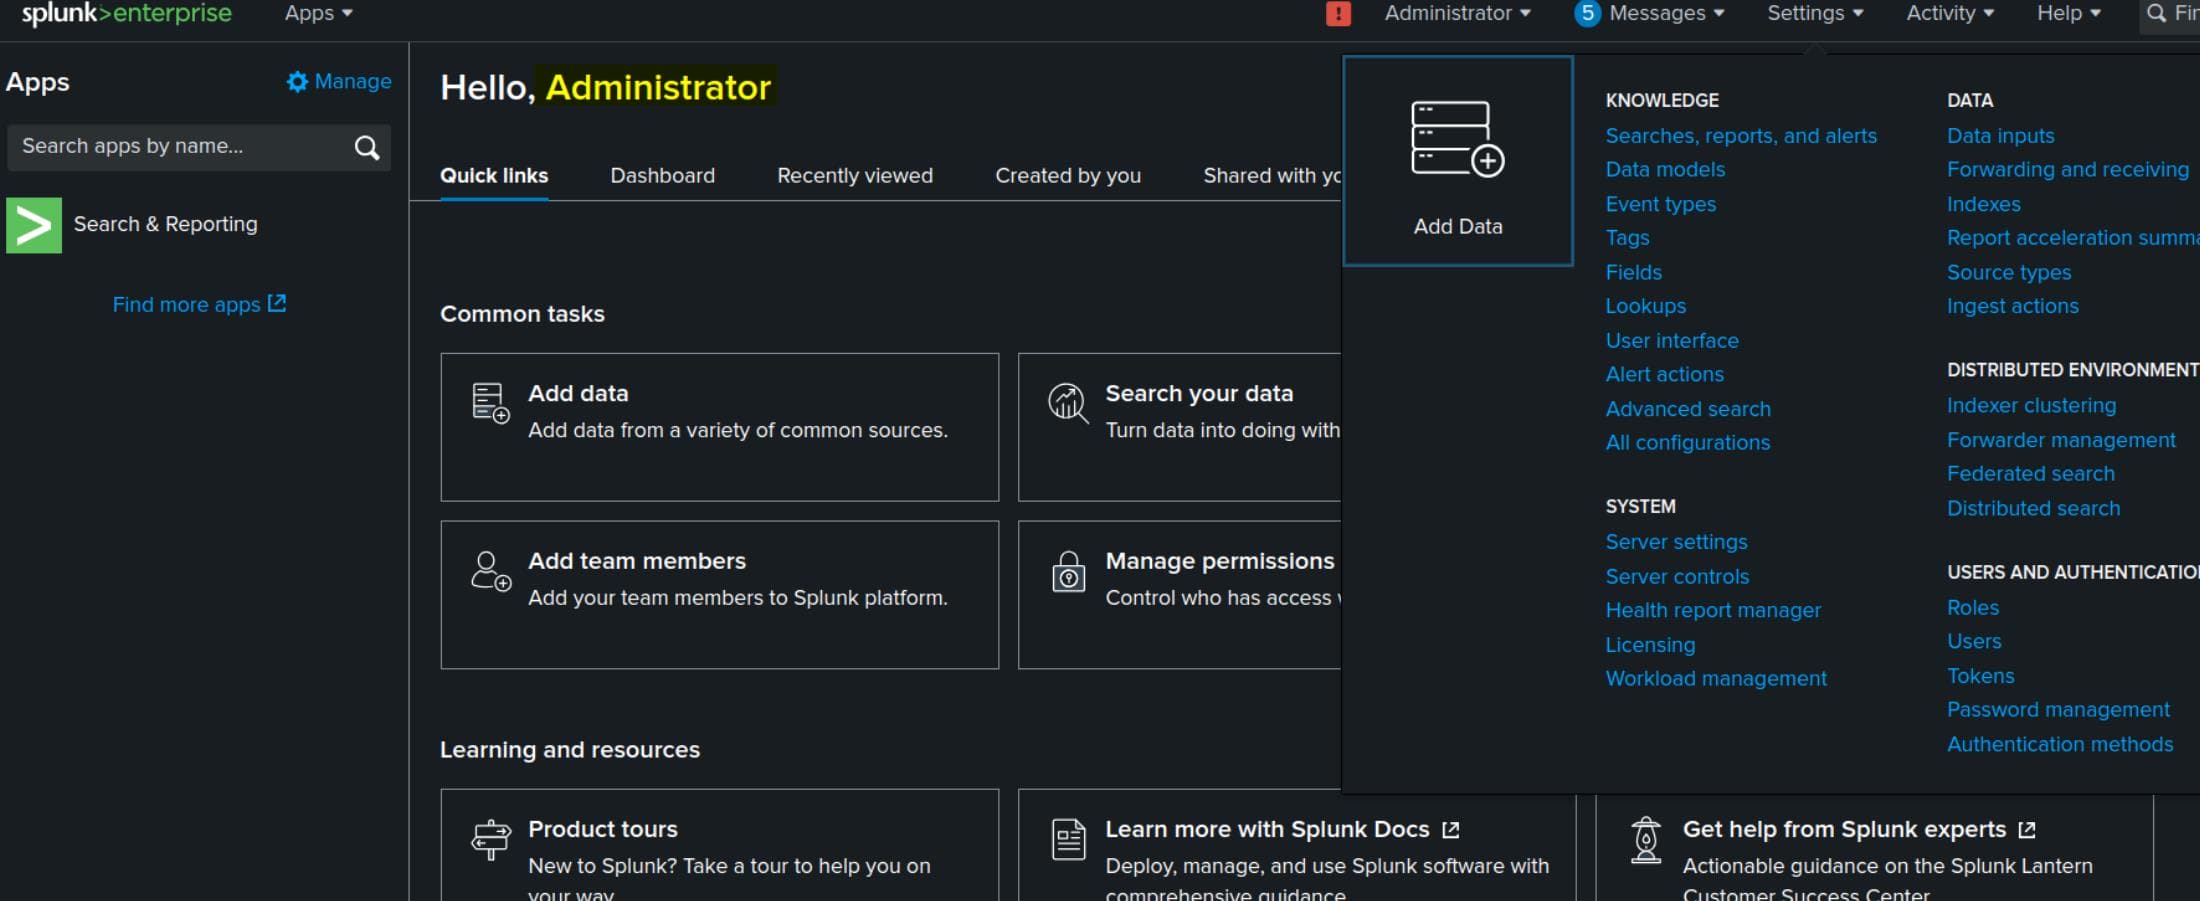Viewport: 2200px width, 901px height.
Task: Open Data inputs
Action: coord(2000,136)
